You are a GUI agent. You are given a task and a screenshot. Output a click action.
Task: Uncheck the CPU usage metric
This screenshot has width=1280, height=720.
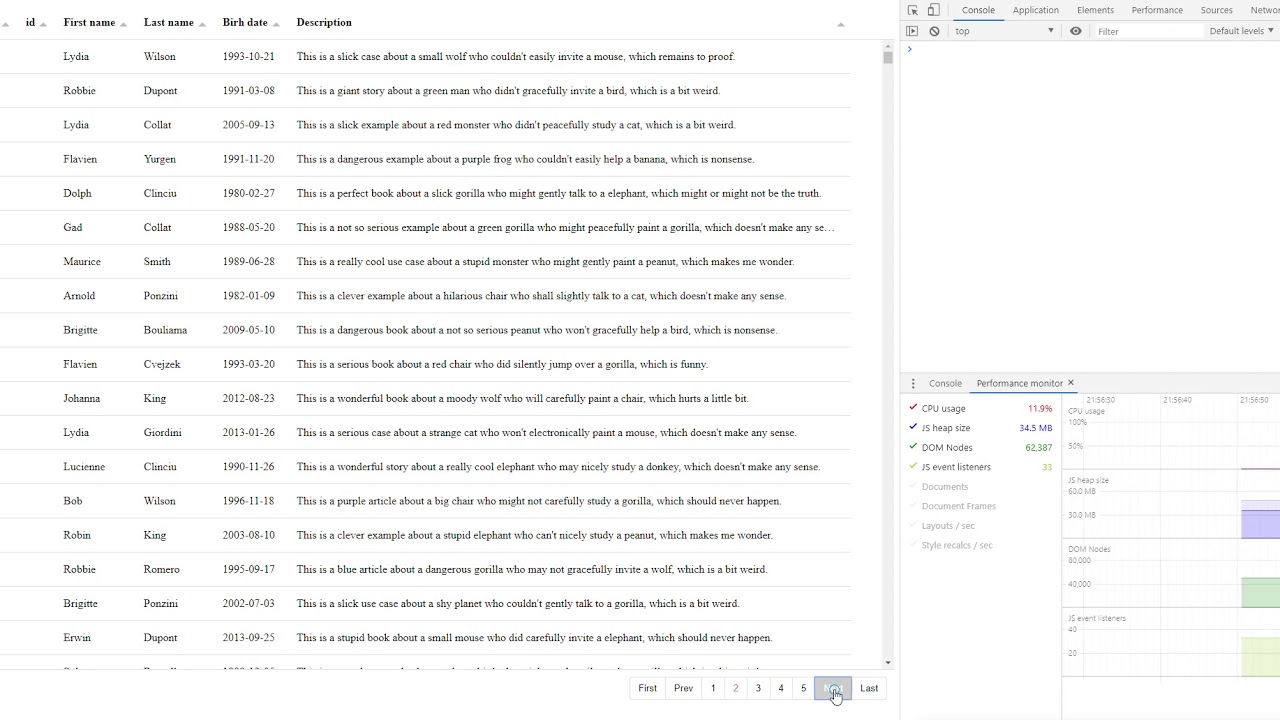913,408
